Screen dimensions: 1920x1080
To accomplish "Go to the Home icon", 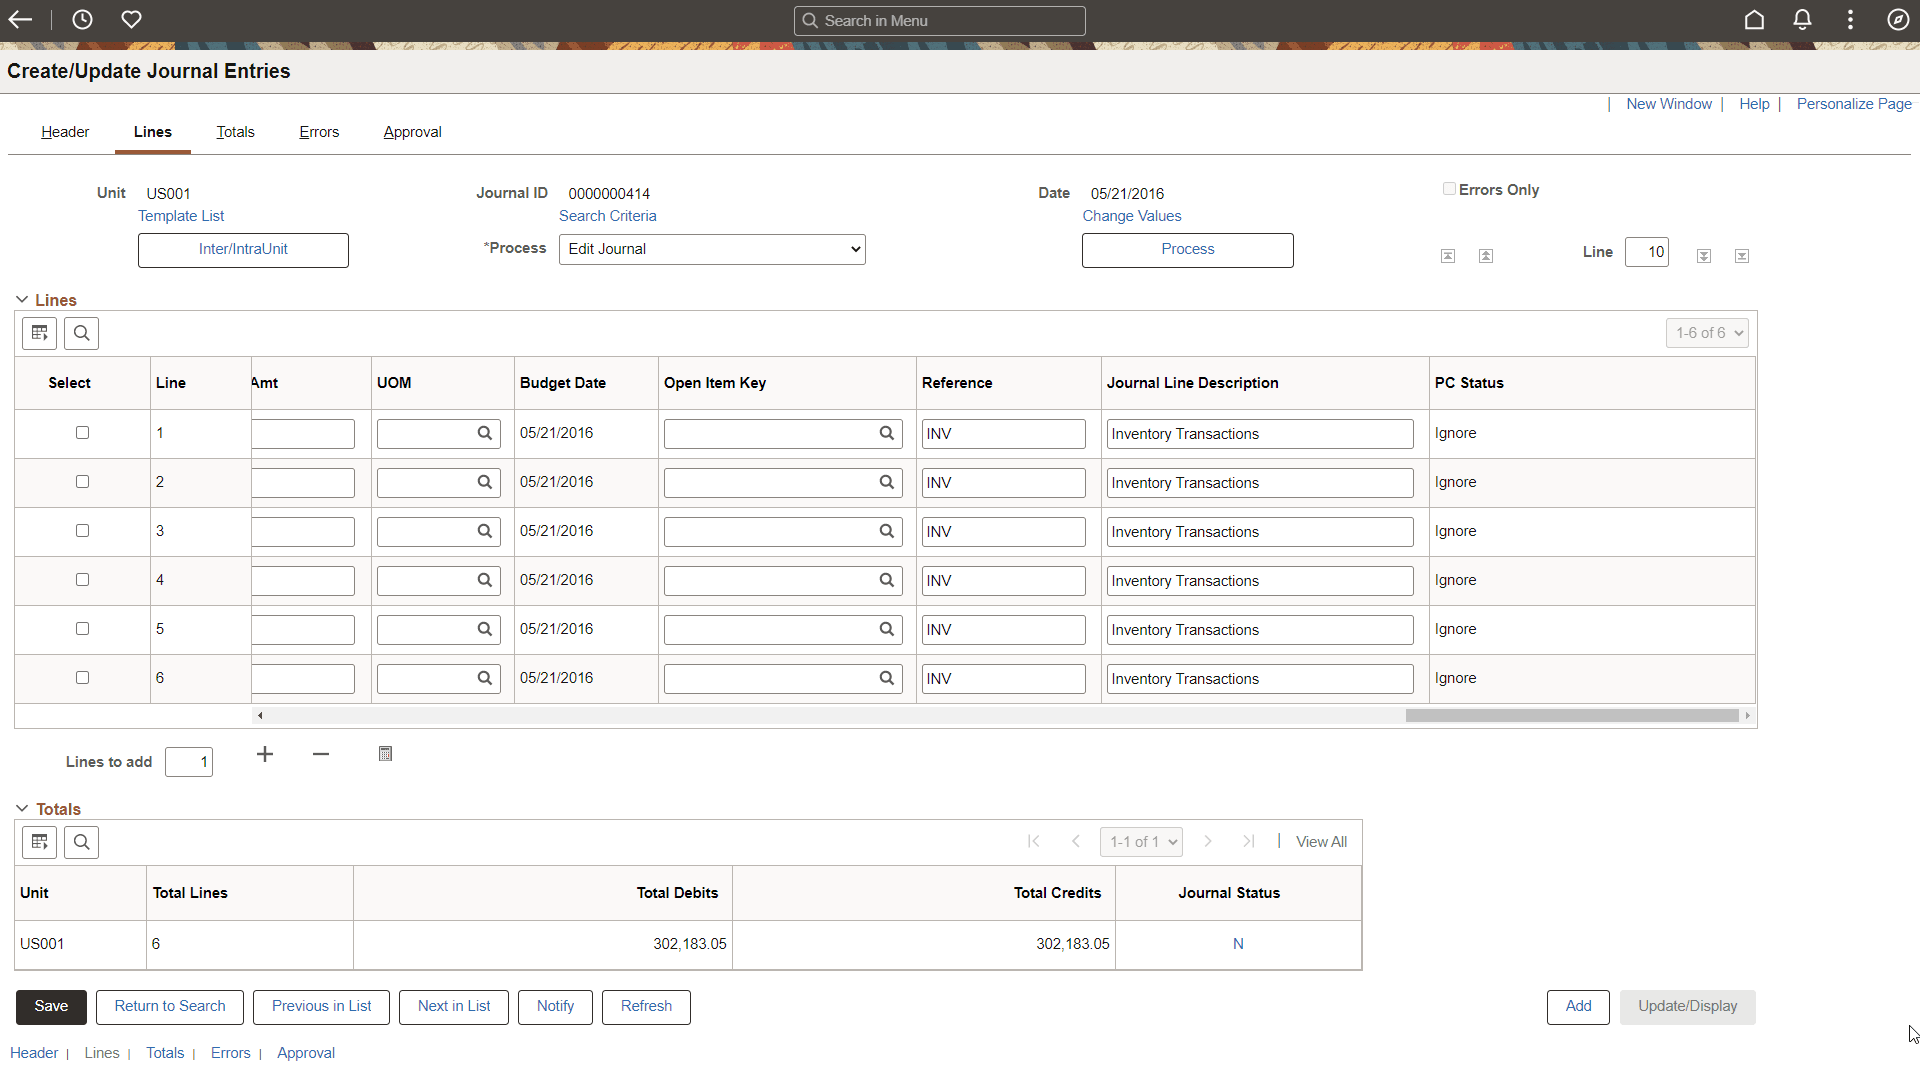I will [1754, 19].
